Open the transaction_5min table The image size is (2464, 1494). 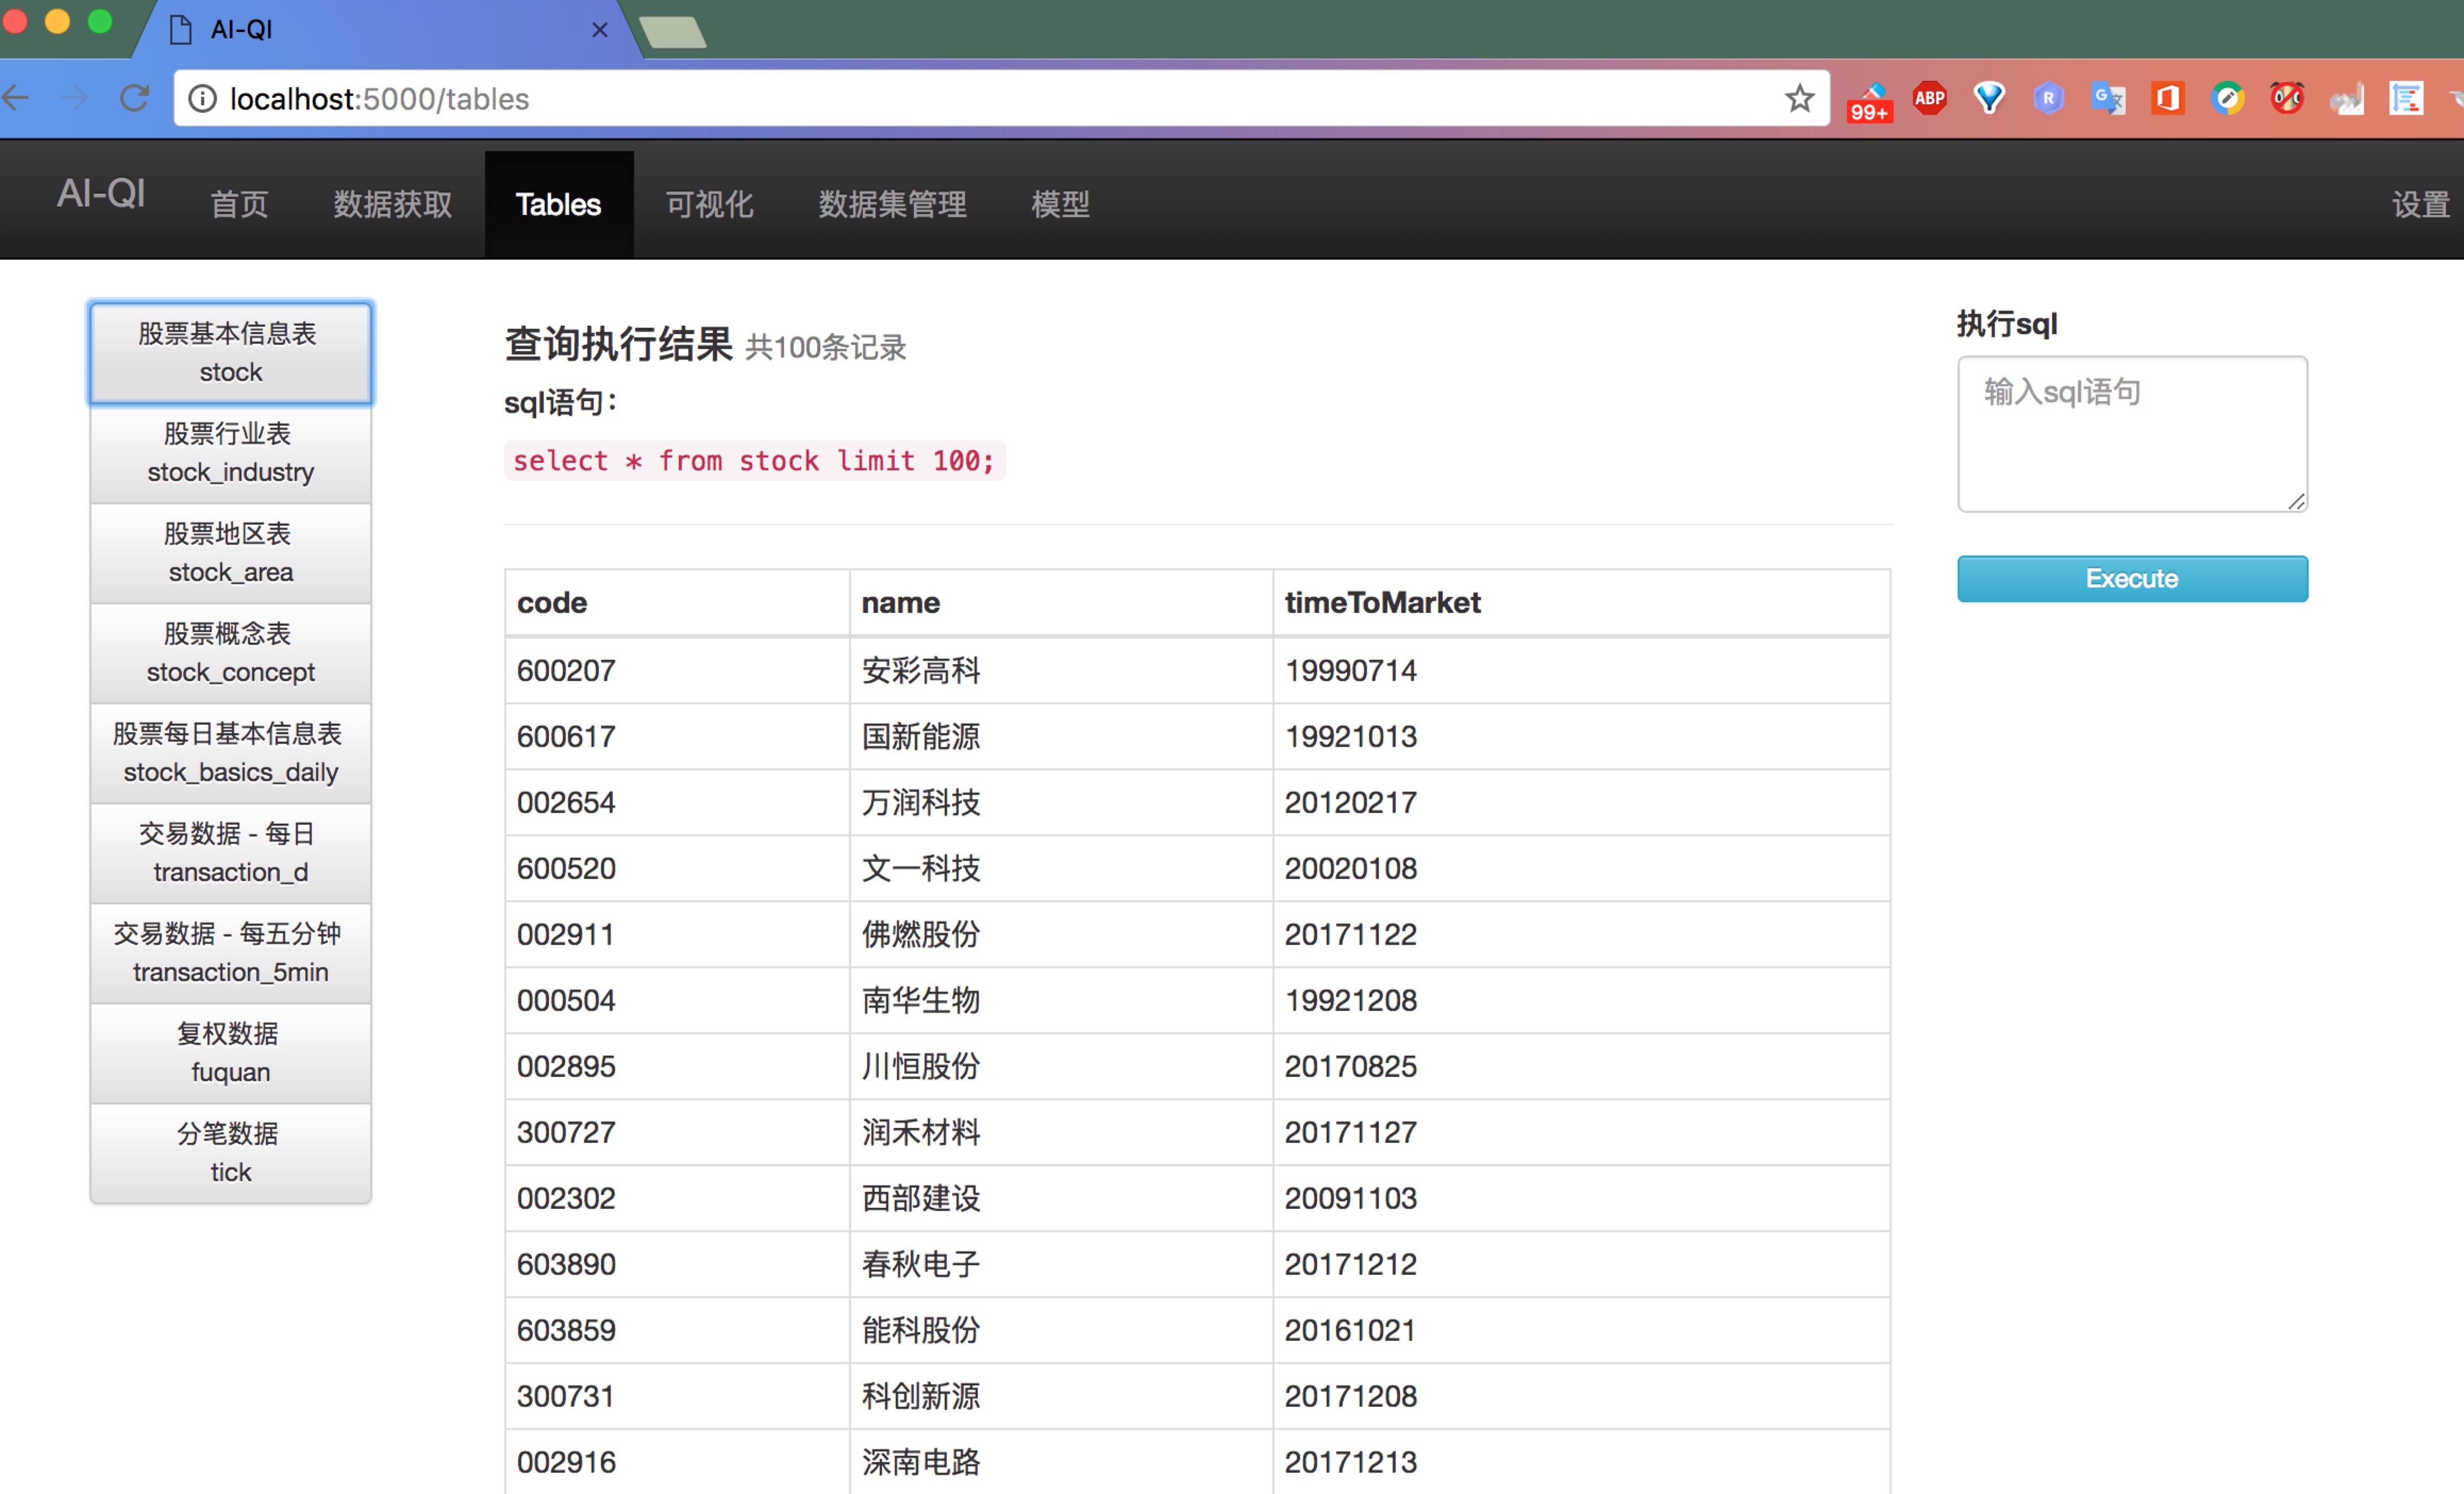tap(231, 953)
